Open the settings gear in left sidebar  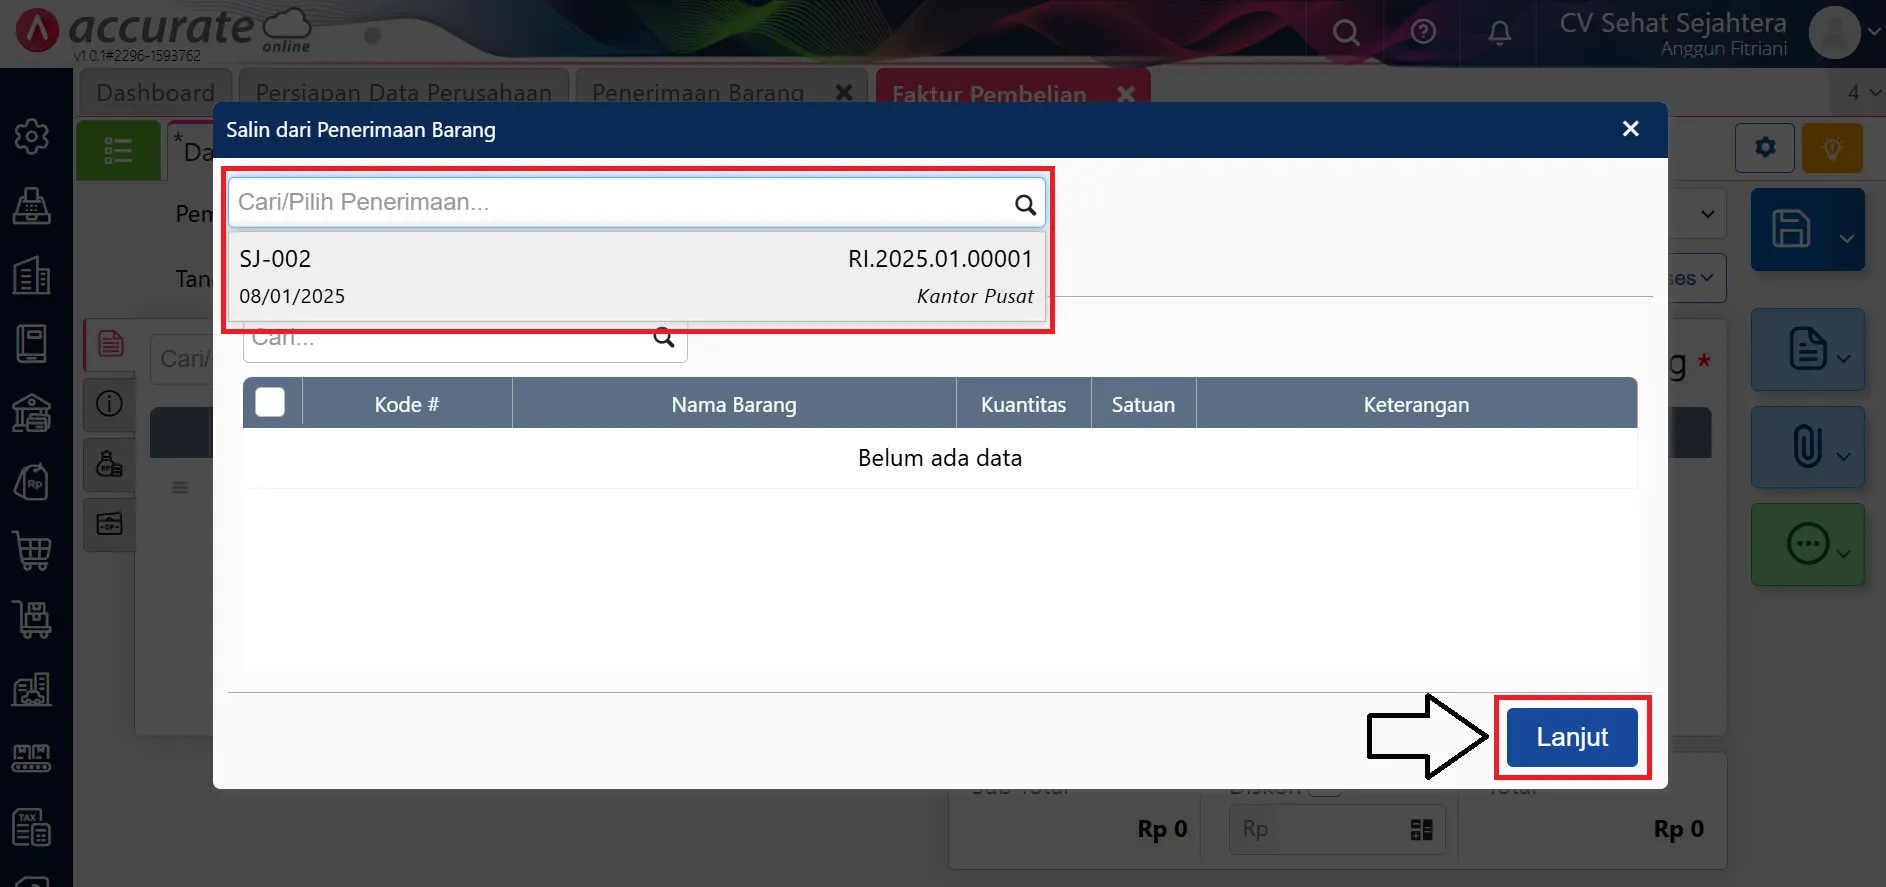32,136
